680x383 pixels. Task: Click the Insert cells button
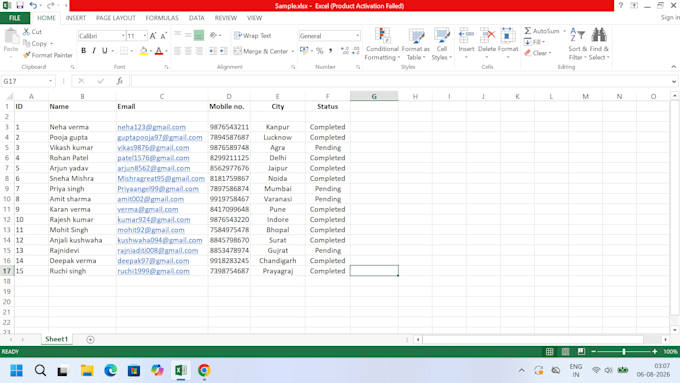point(466,44)
